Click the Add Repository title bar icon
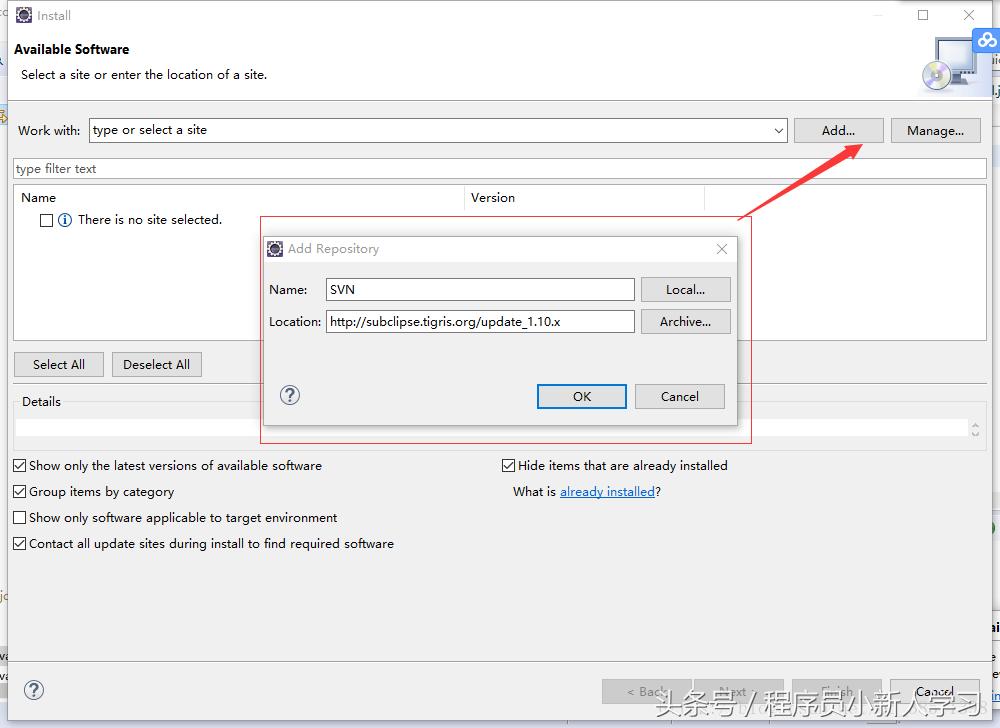The width and height of the screenshot is (1000, 728). 275,249
